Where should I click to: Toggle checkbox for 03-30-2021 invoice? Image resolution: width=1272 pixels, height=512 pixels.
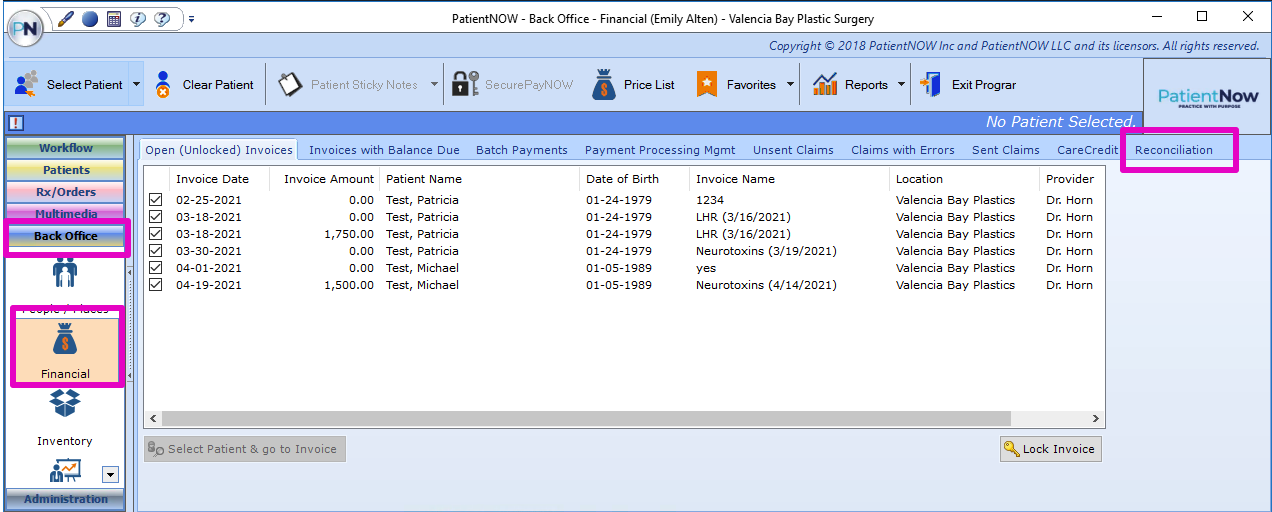(156, 251)
